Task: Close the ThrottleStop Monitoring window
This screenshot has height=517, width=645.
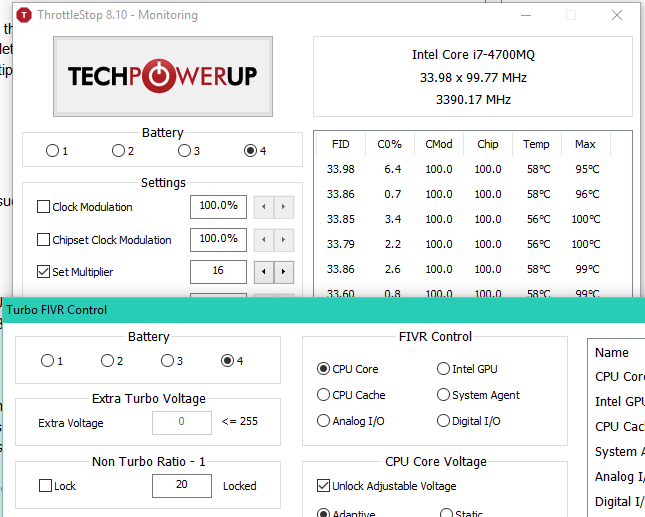Action: (617, 16)
